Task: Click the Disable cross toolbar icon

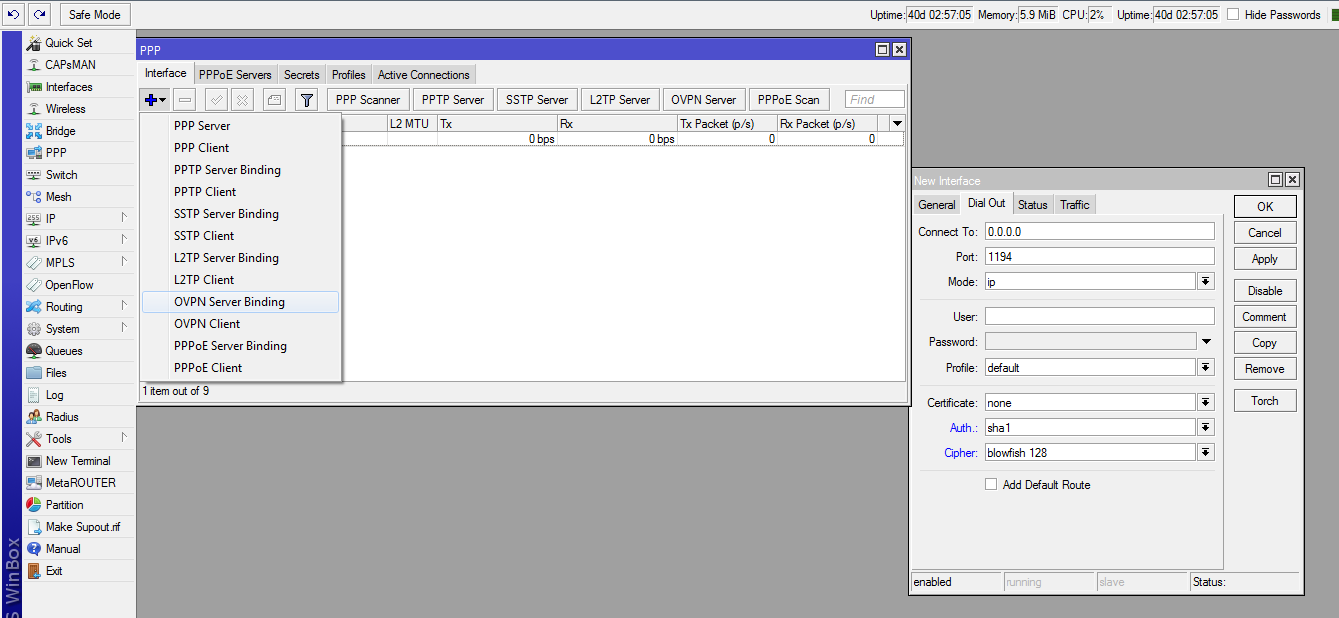Action: [243, 99]
